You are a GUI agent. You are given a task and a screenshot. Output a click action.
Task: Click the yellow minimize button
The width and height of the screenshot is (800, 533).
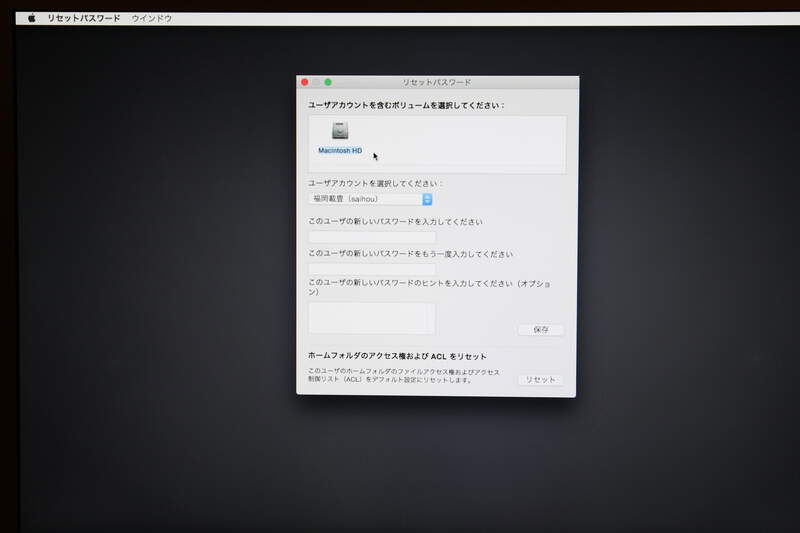316,82
